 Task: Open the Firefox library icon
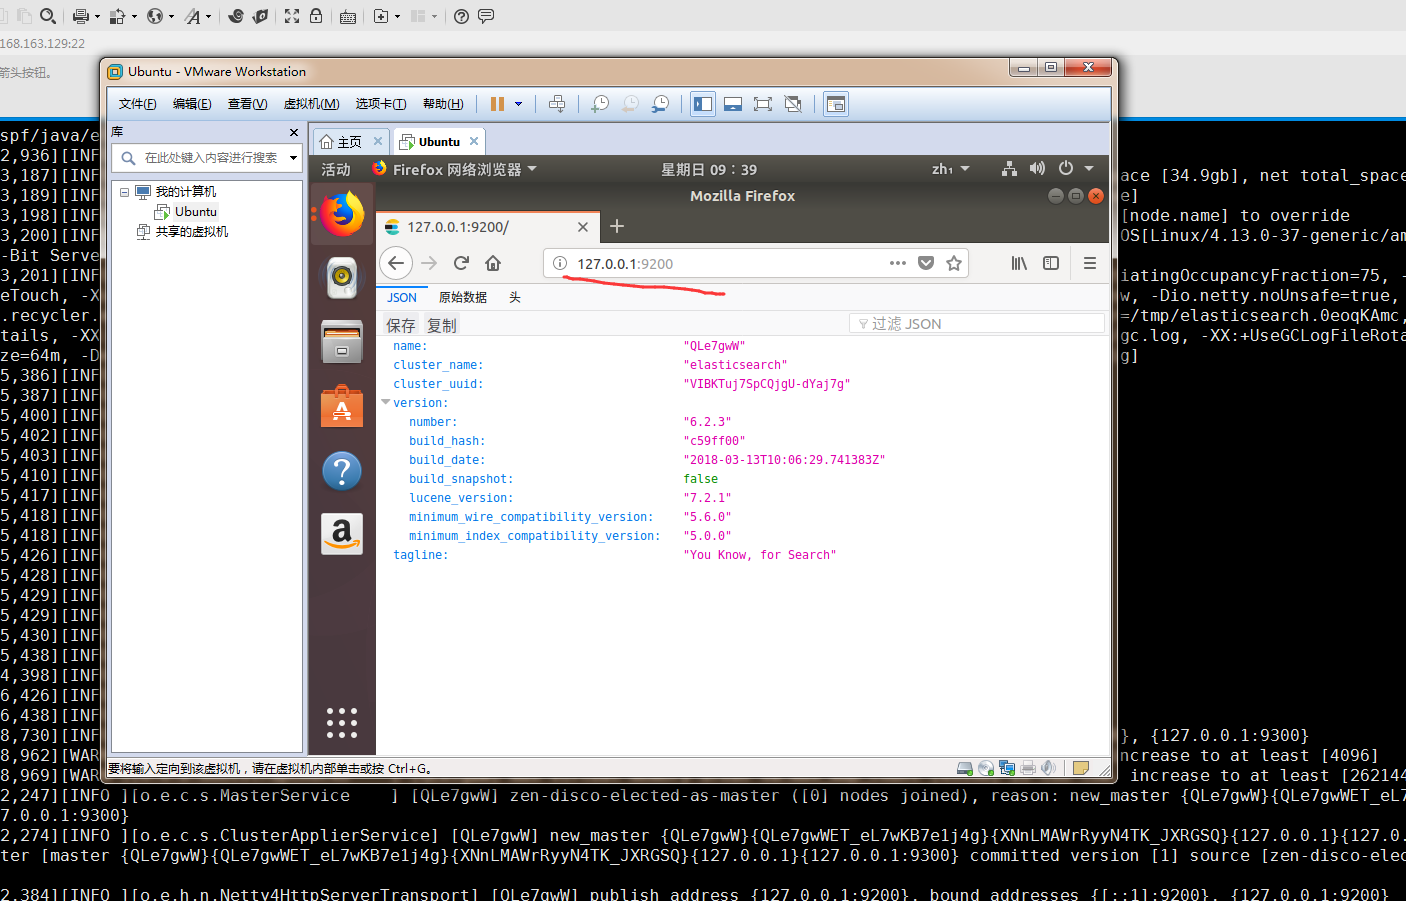tap(1019, 263)
